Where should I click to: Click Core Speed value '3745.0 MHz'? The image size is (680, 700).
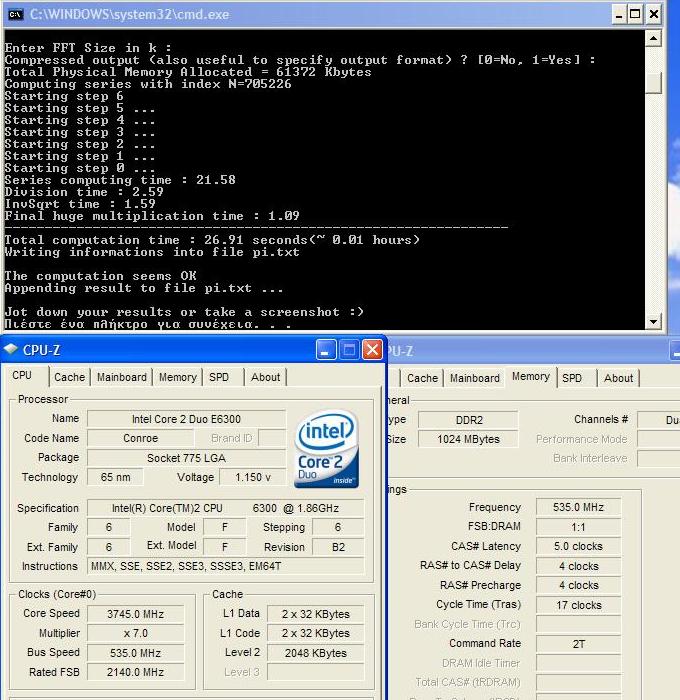point(135,614)
